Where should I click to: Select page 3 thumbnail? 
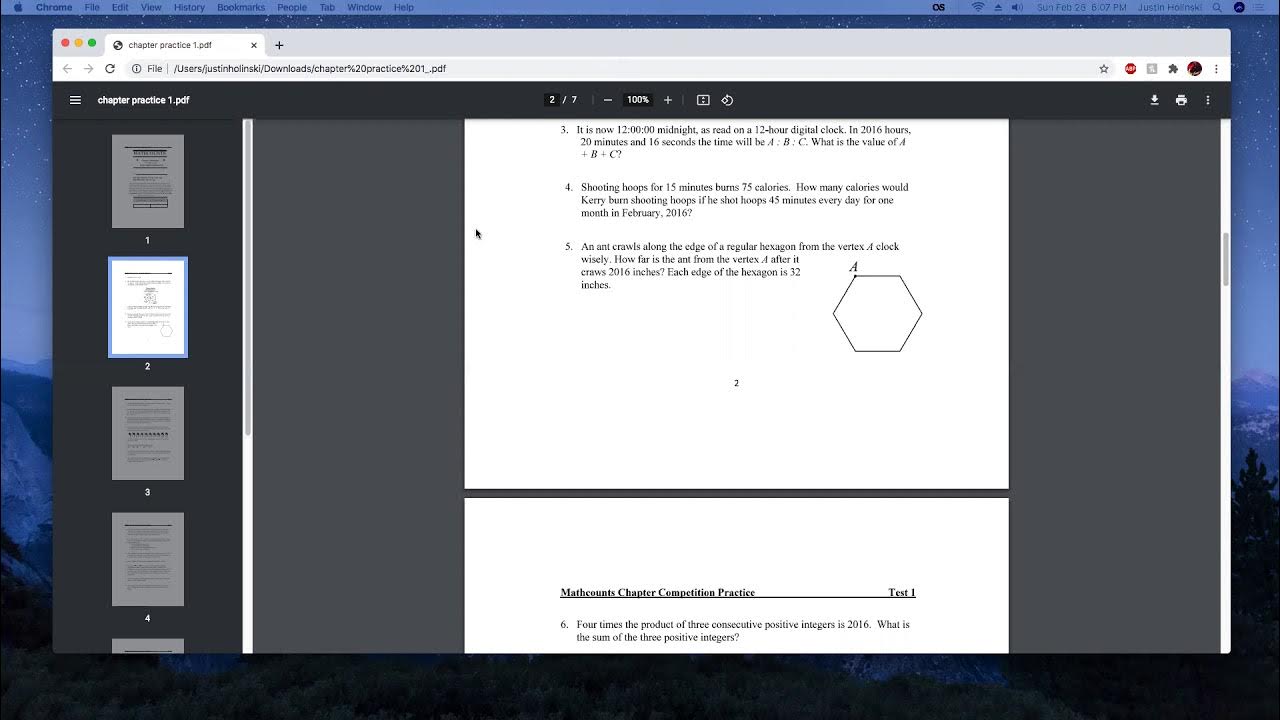point(148,433)
